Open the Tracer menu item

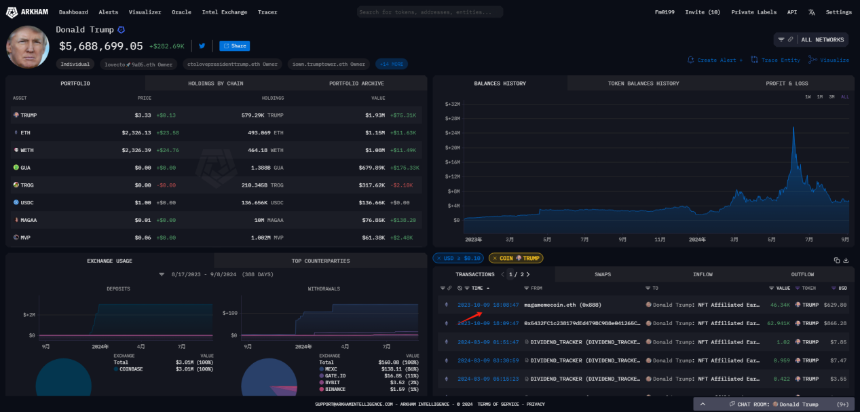(267, 12)
